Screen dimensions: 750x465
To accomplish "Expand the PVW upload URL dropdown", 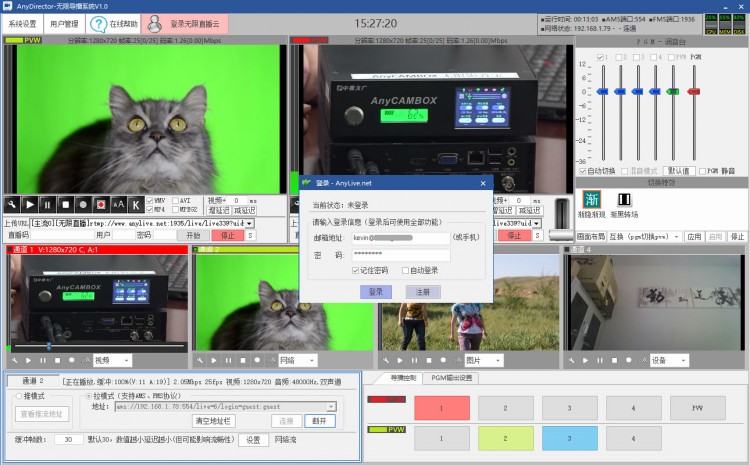I will pyautogui.click(x=249, y=223).
